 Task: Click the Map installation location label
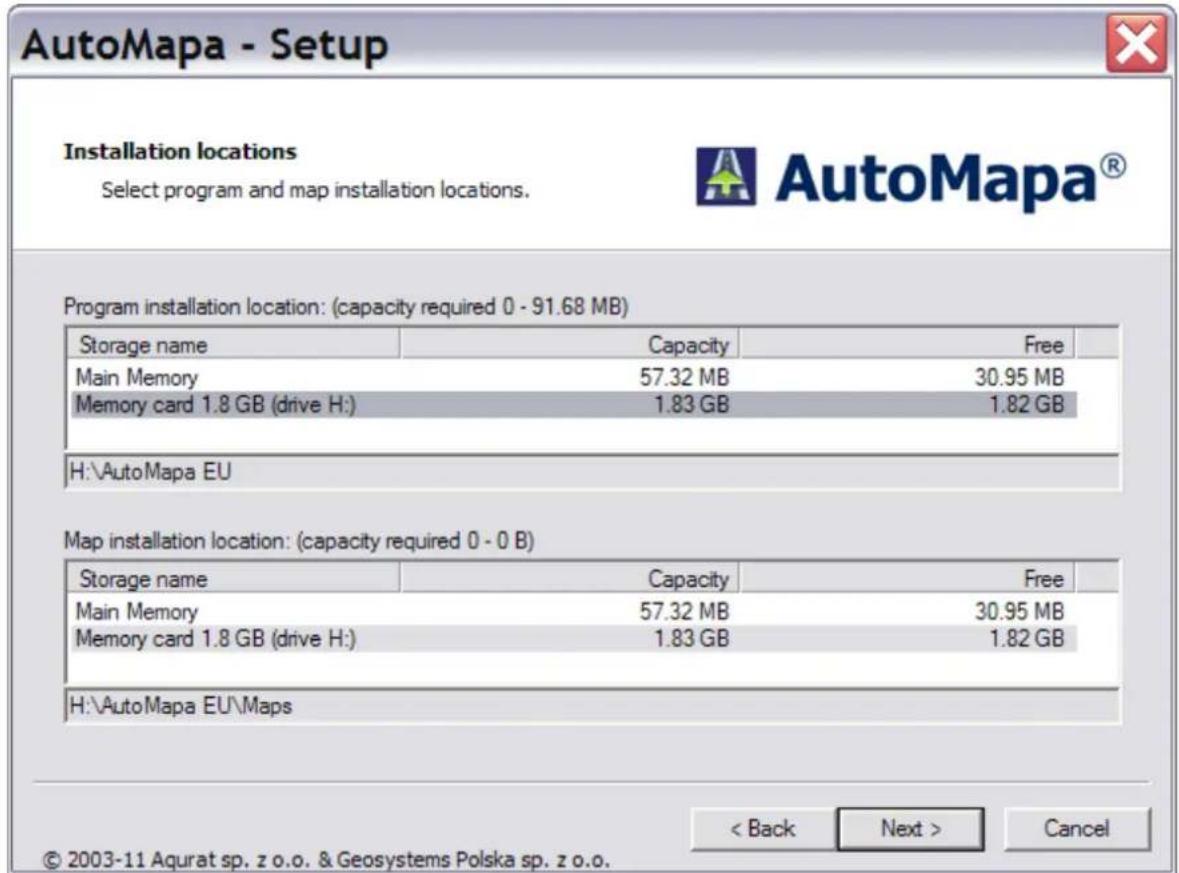[x=299, y=541]
